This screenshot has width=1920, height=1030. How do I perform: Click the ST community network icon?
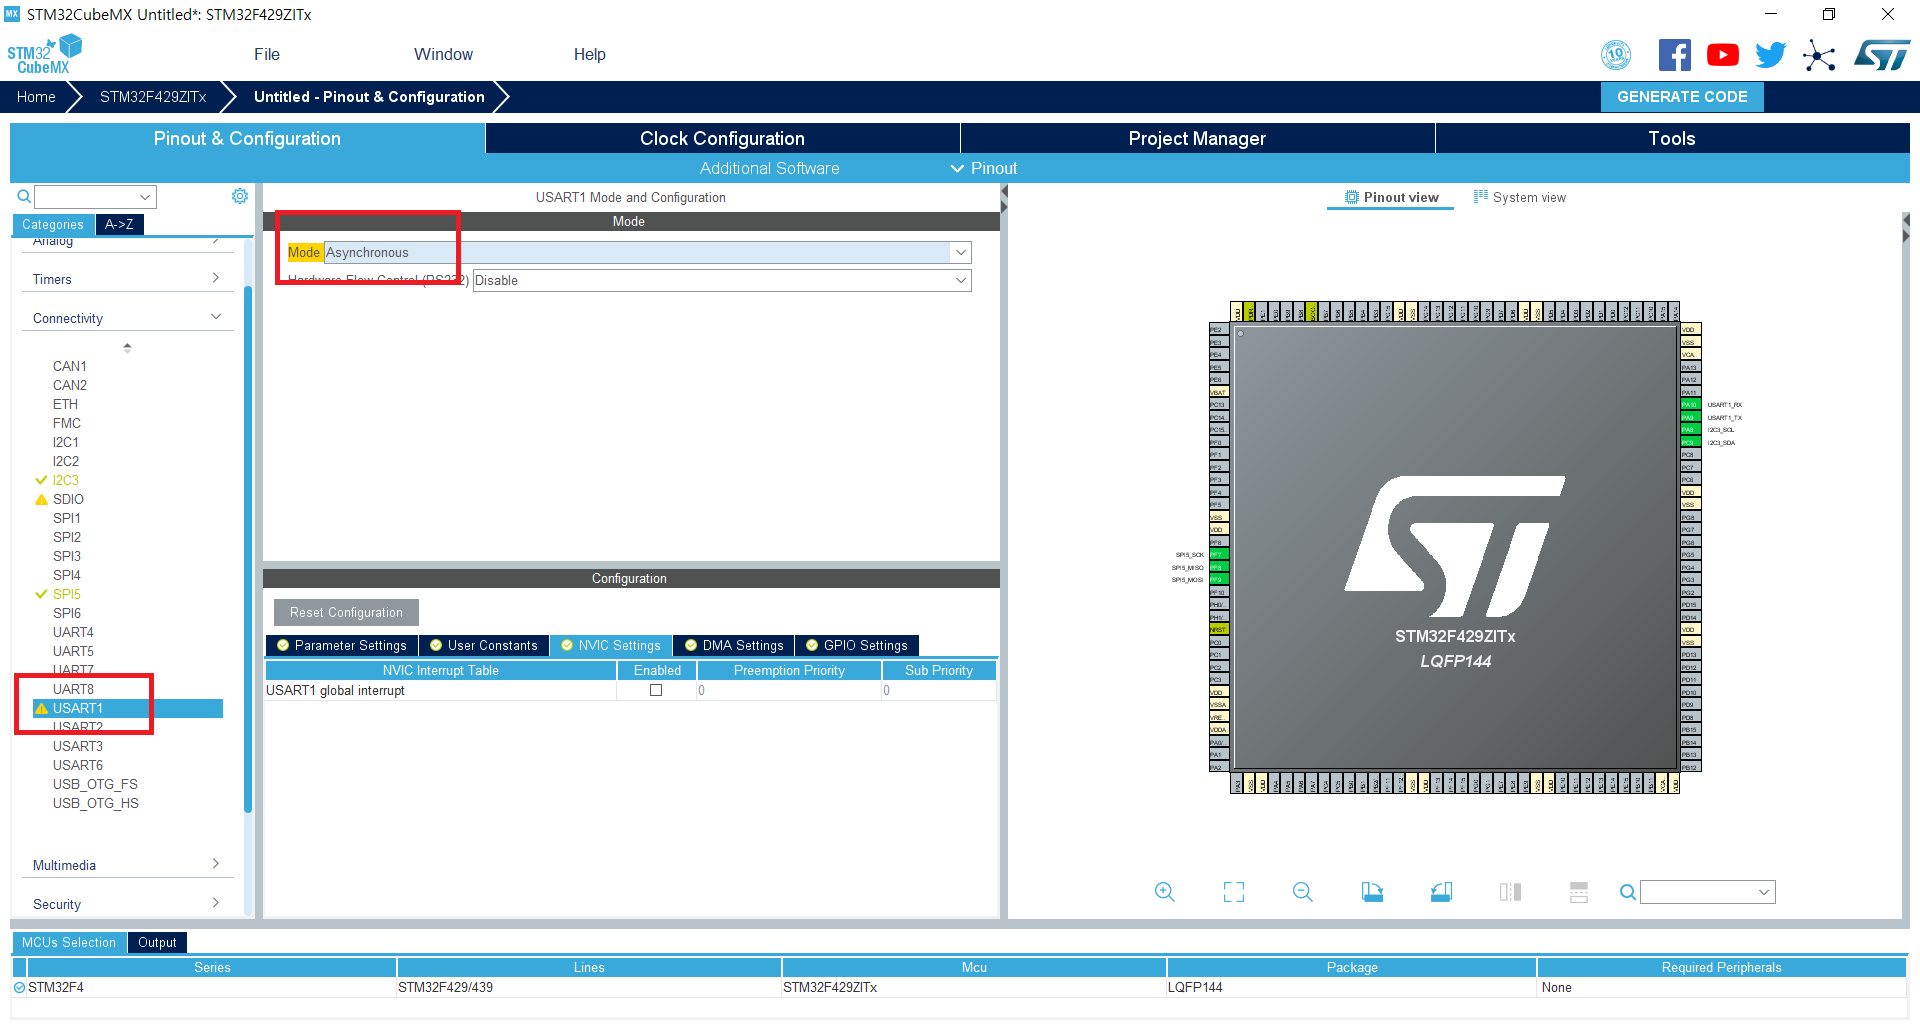tap(1819, 55)
